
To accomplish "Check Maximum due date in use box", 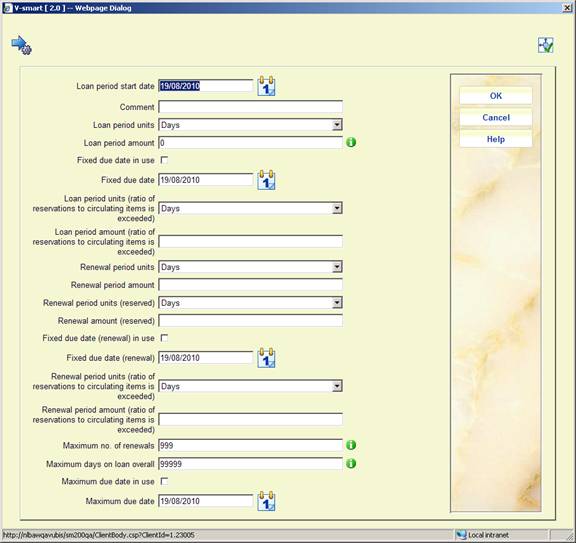I will [165, 481].
